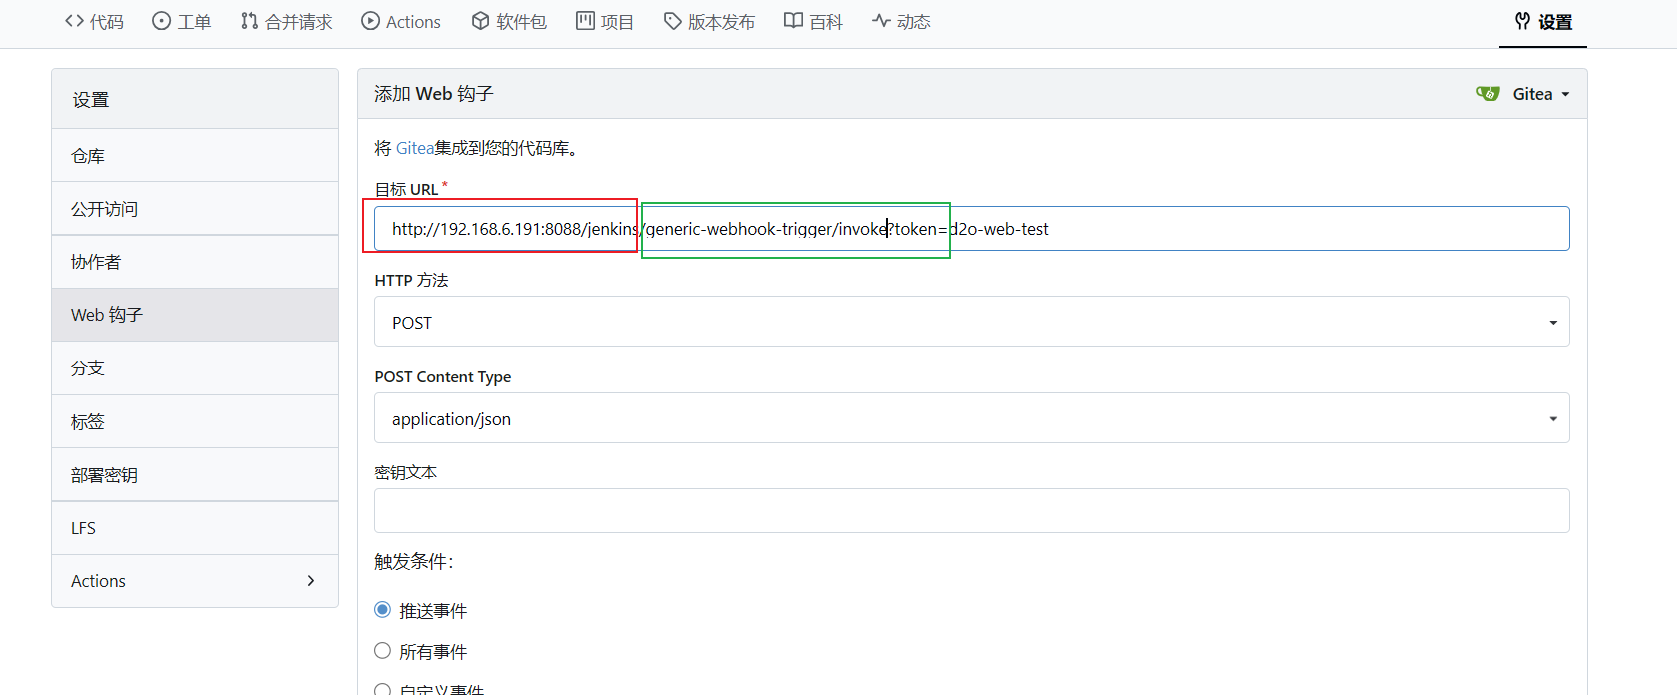The image size is (1677, 695).
Task: Click the packages cube icon
Action: pos(480,21)
